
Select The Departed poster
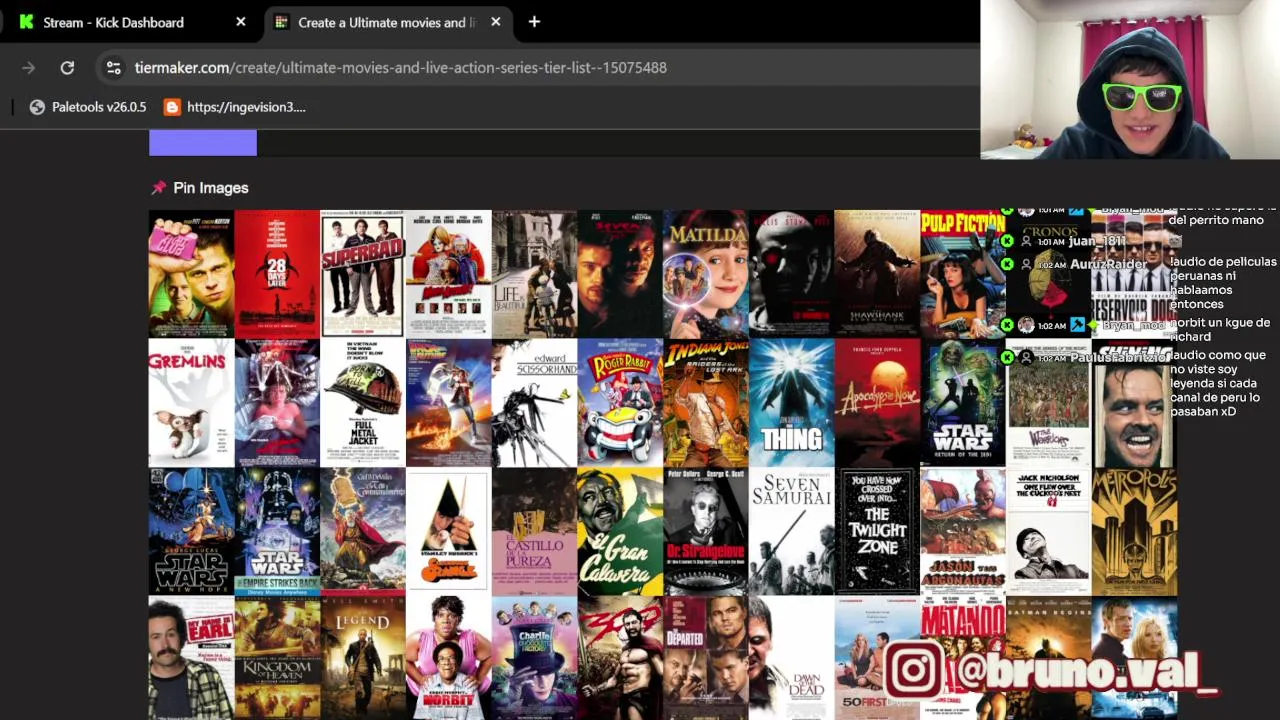pos(706,658)
